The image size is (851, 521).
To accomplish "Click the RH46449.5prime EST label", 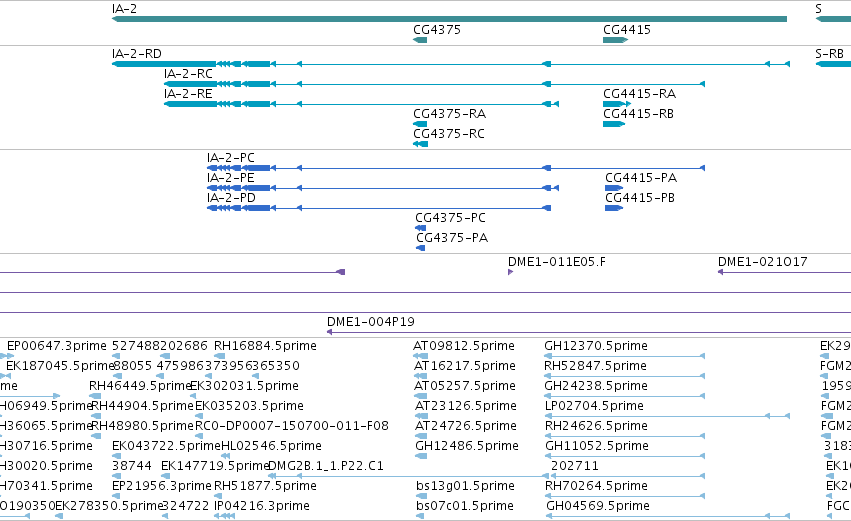I will pyautogui.click(x=141, y=386).
